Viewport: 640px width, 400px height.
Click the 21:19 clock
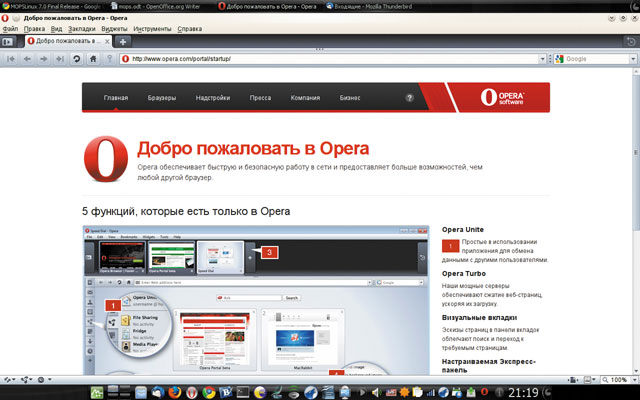(x=523, y=393)
